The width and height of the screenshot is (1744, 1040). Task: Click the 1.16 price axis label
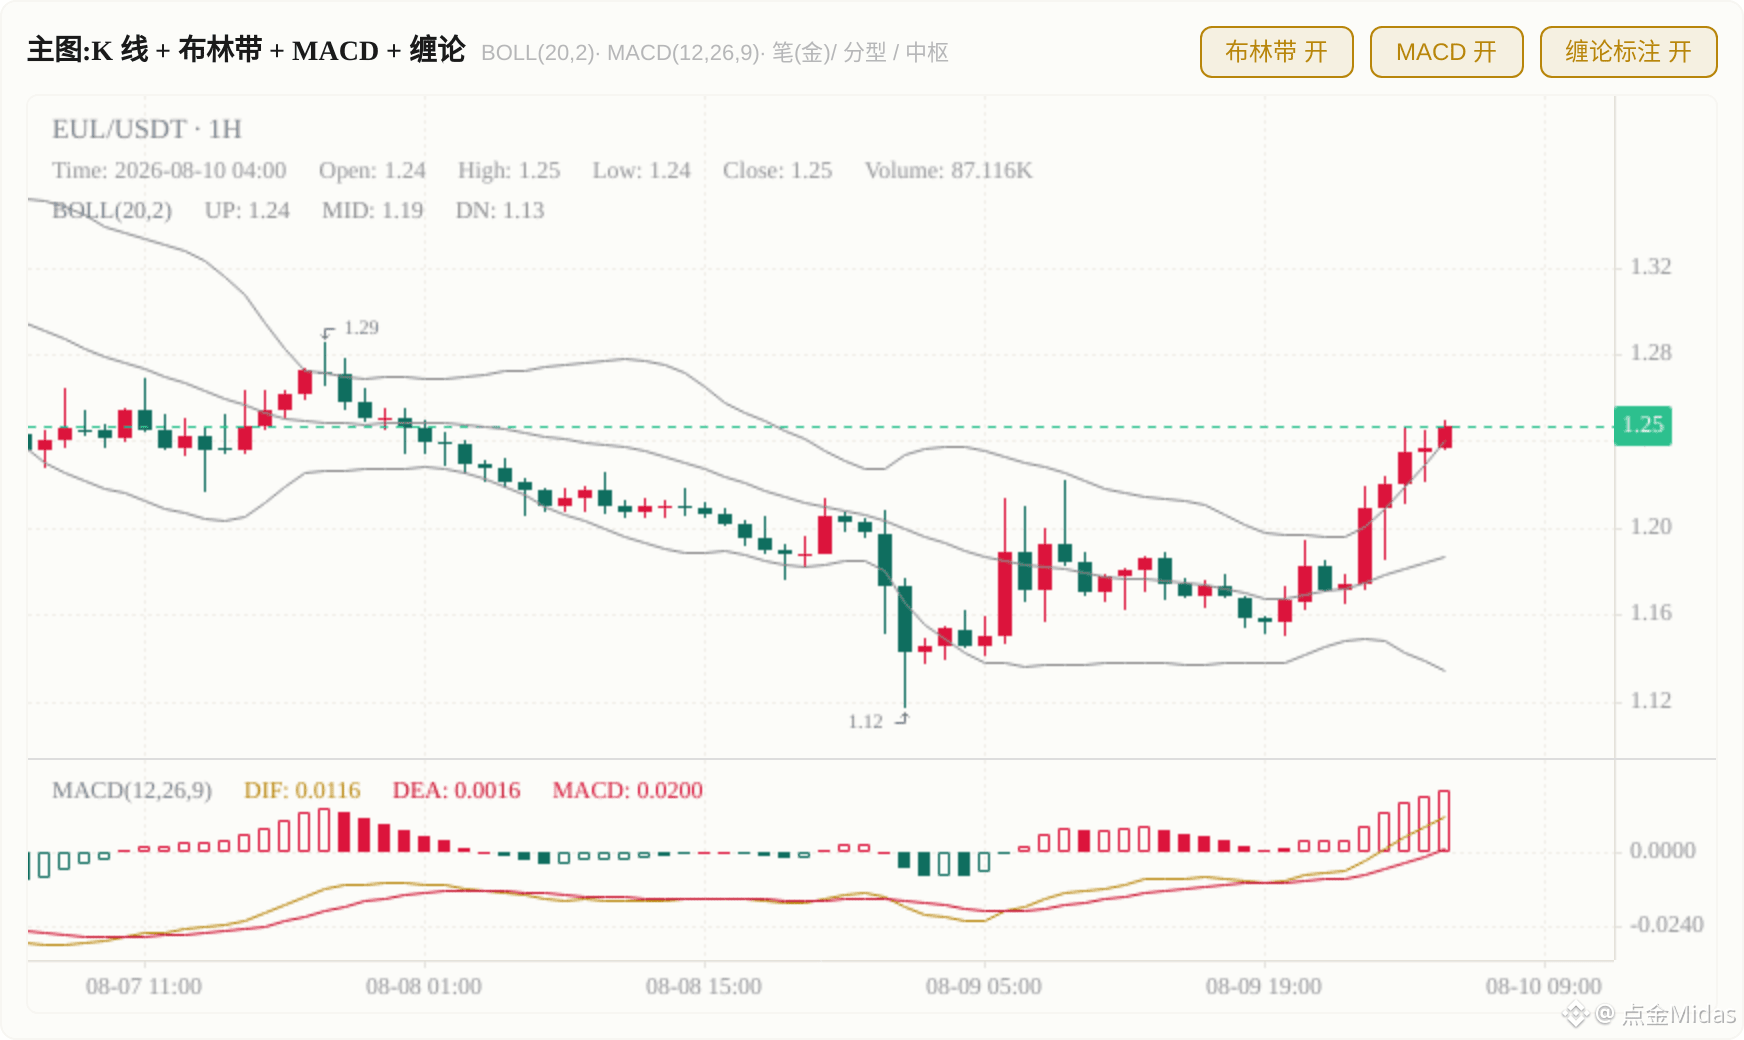coord(1651,612)
